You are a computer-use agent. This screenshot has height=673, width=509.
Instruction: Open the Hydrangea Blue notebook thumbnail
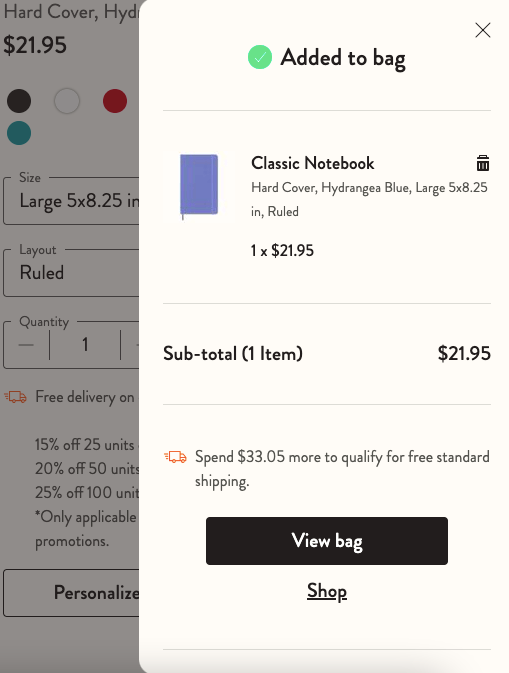pos(199,187)
